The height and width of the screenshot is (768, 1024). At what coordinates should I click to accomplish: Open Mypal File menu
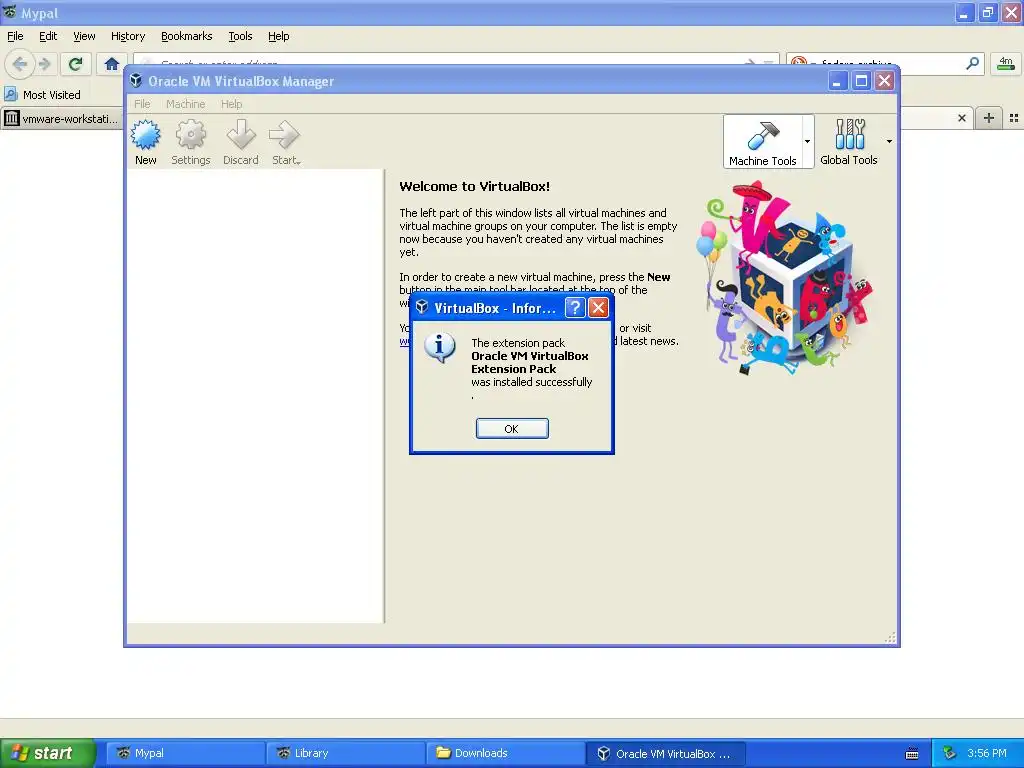pyautogui.click(x=15, y=36)
